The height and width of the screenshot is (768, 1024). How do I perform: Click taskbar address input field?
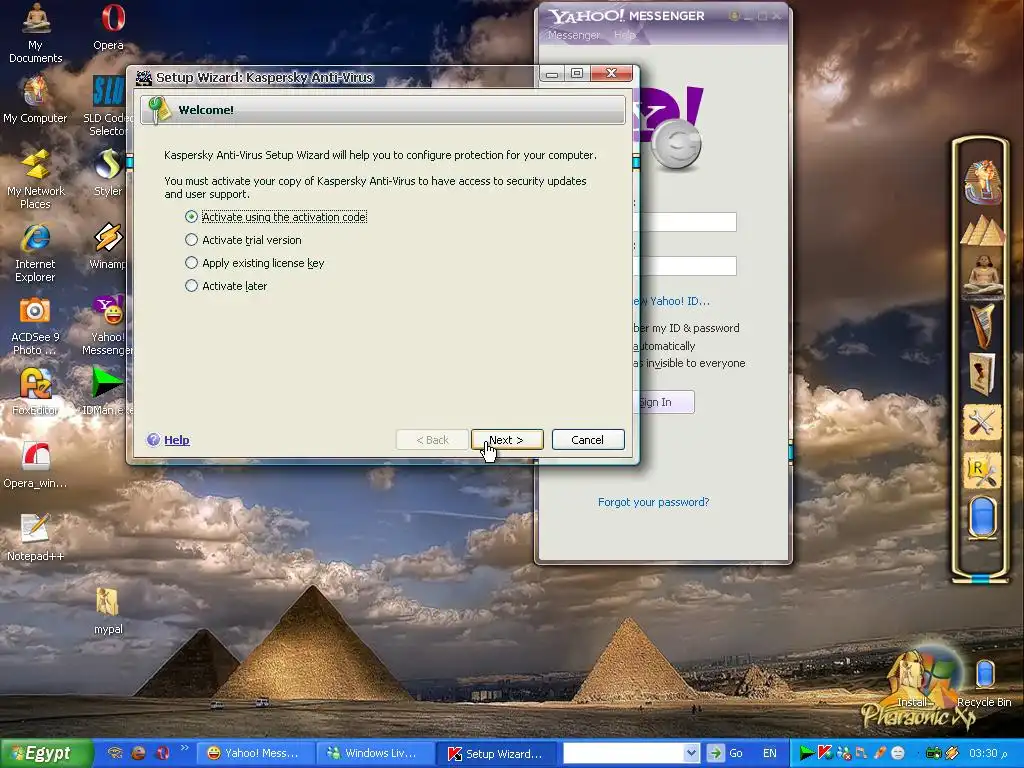pyautogui.click(x=624, y=753)
